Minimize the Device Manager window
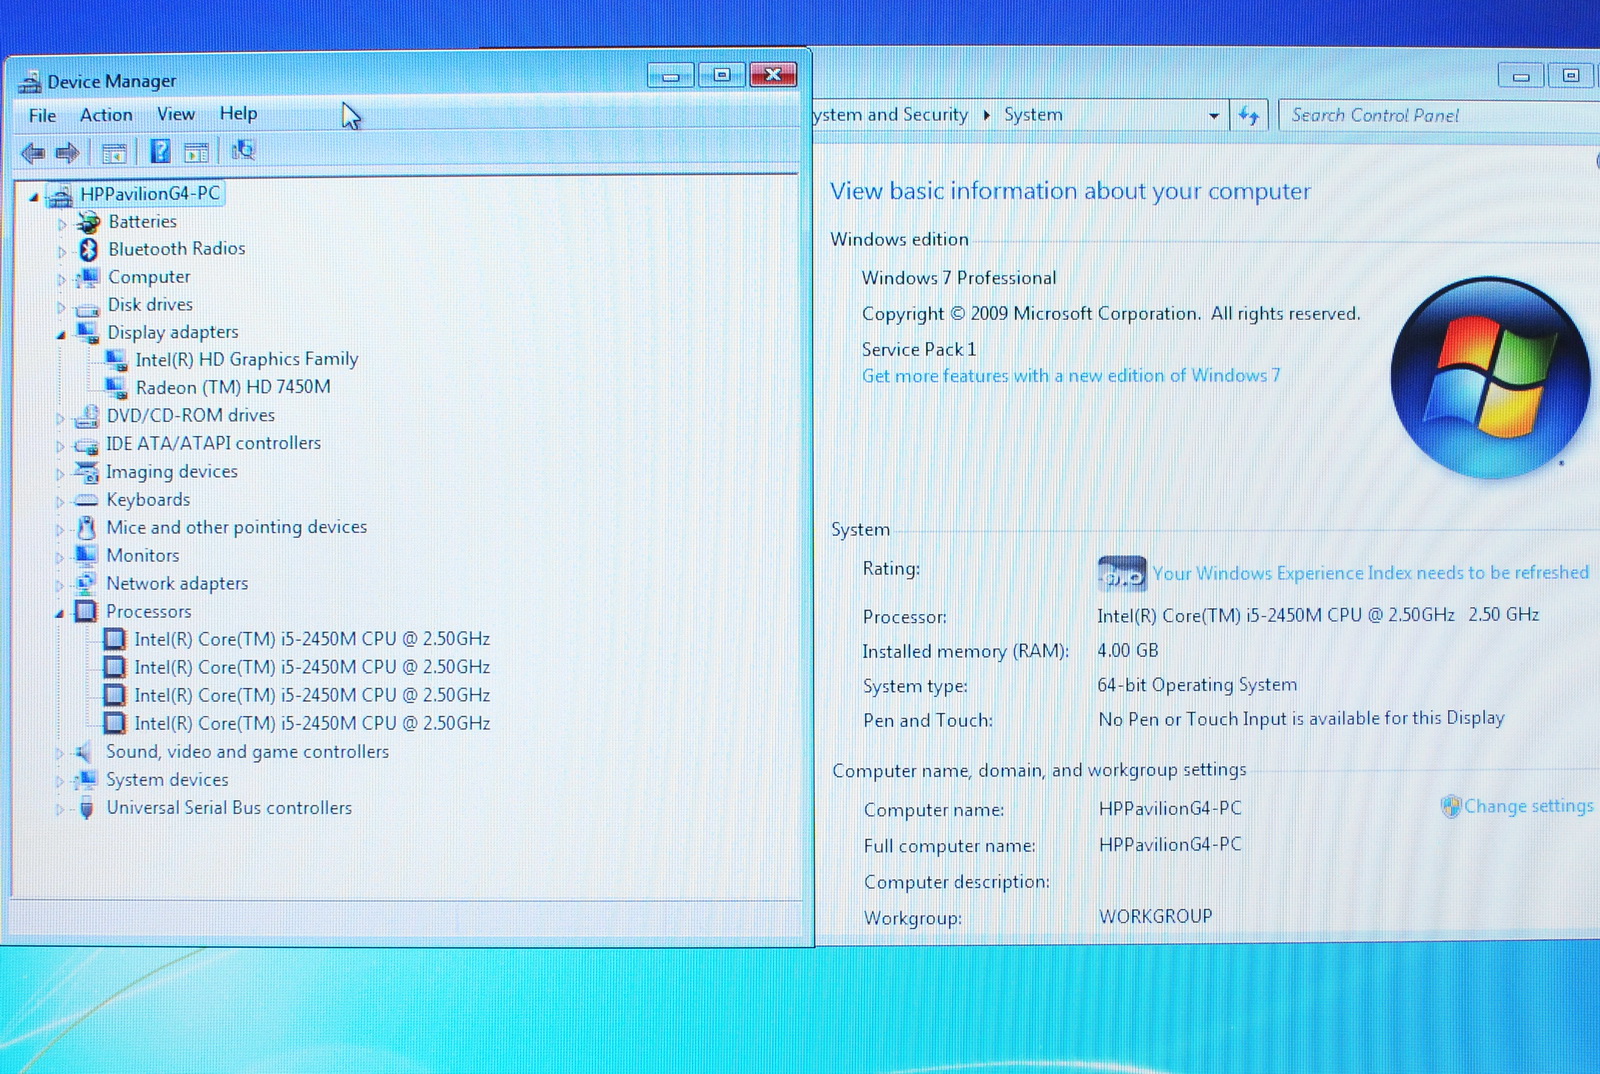This screenshot has width=1600, height=1074. 670,76
